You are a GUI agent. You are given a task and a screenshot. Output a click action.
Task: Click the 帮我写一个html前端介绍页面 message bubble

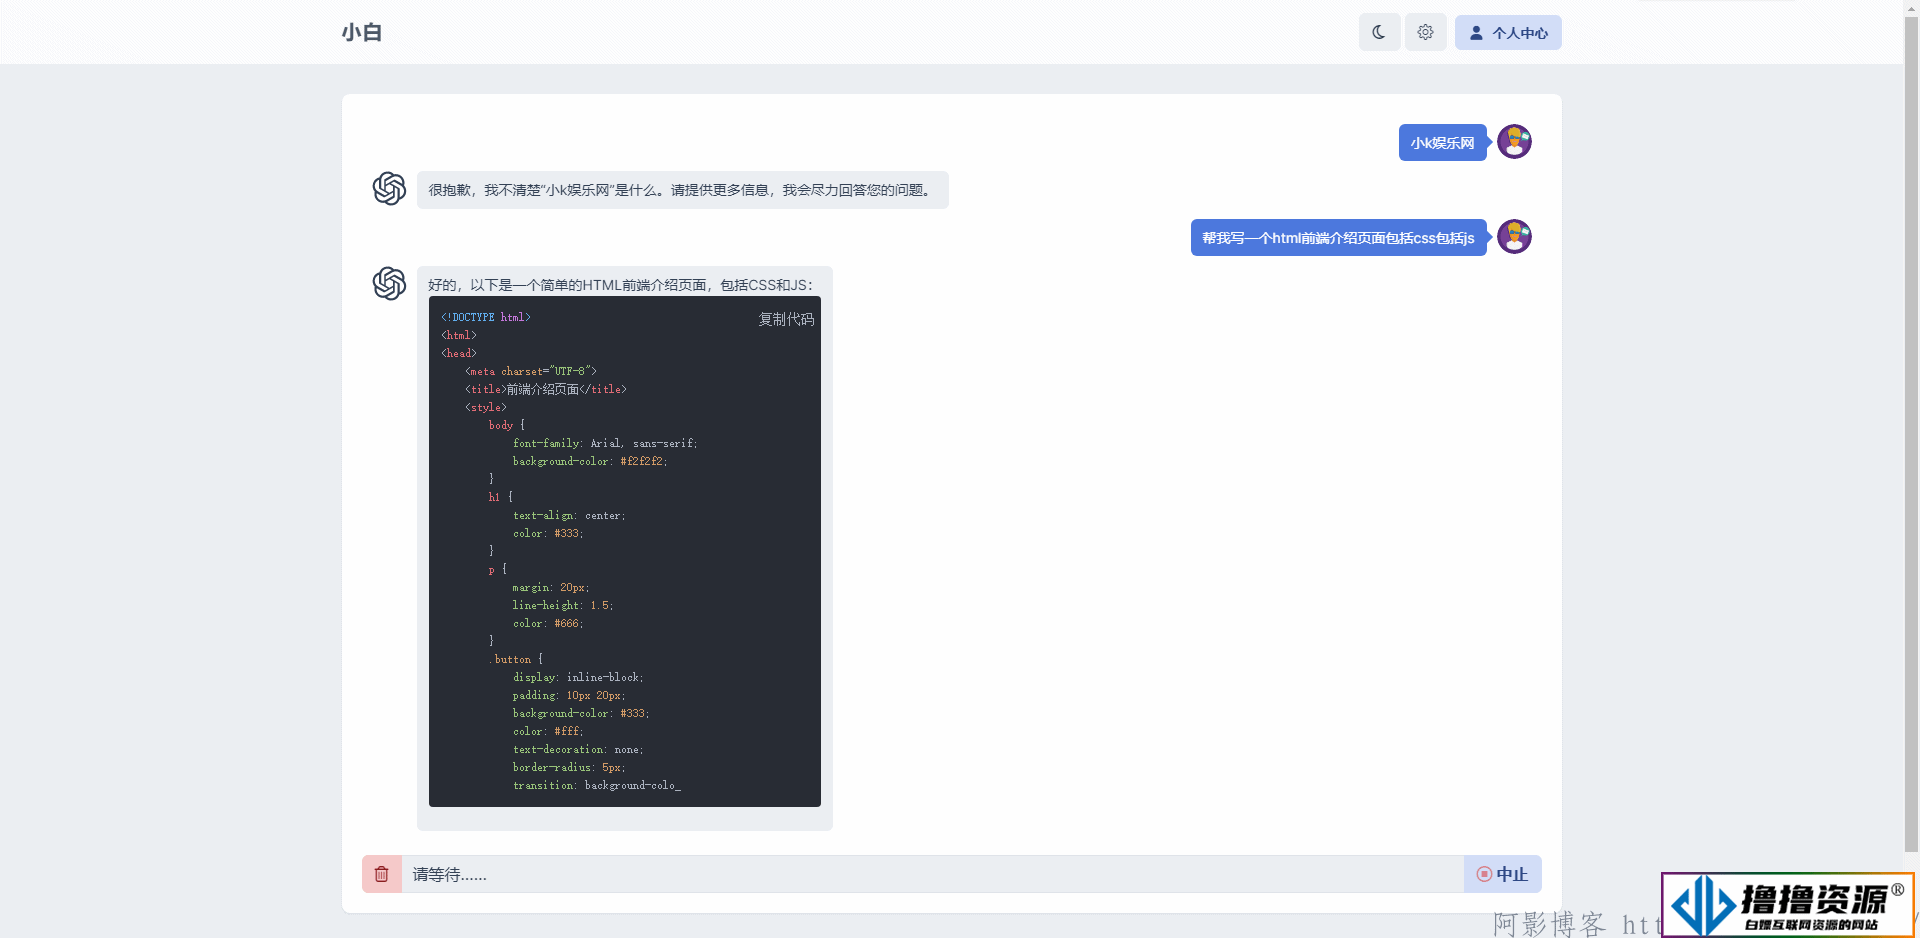(x=1338, y=237)
